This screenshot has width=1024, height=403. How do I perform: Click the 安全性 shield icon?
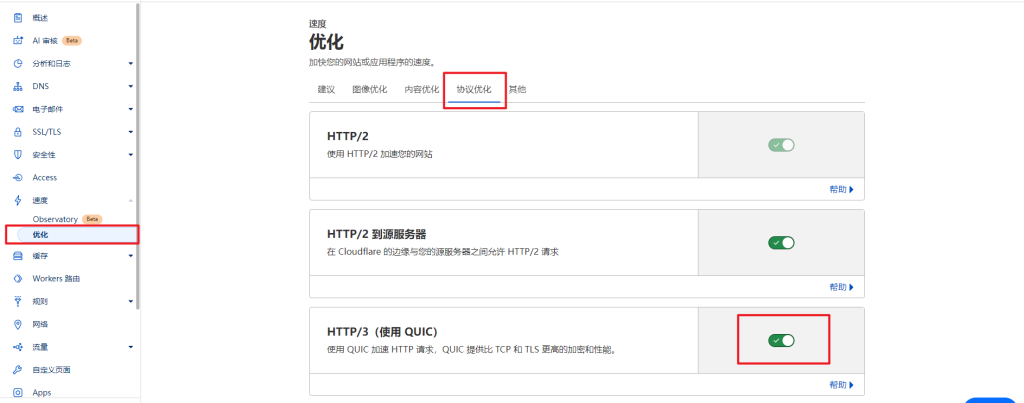pyautogui.click(x=18, y=155)
